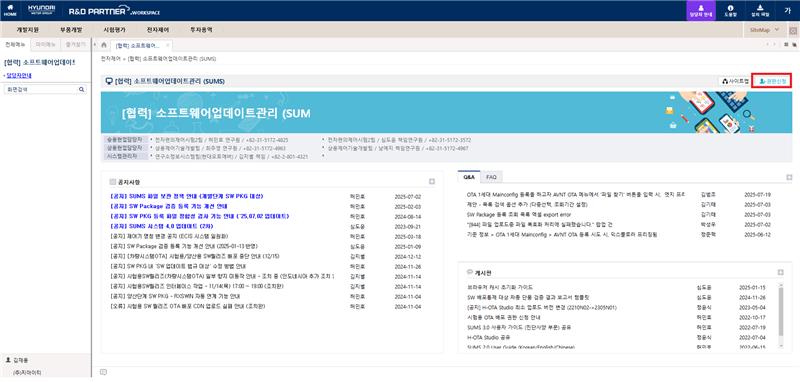Open the 부품개발 menu
800x382 pixels.
click(x=71, y=30)
